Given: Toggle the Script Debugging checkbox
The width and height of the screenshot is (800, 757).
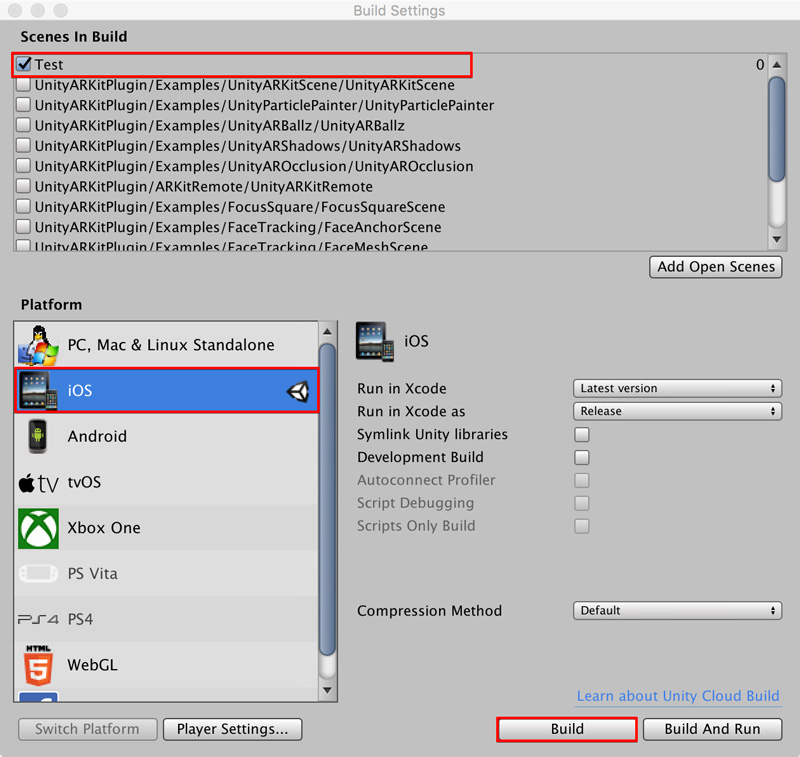Looking at the screenshot, I should 582,503.
